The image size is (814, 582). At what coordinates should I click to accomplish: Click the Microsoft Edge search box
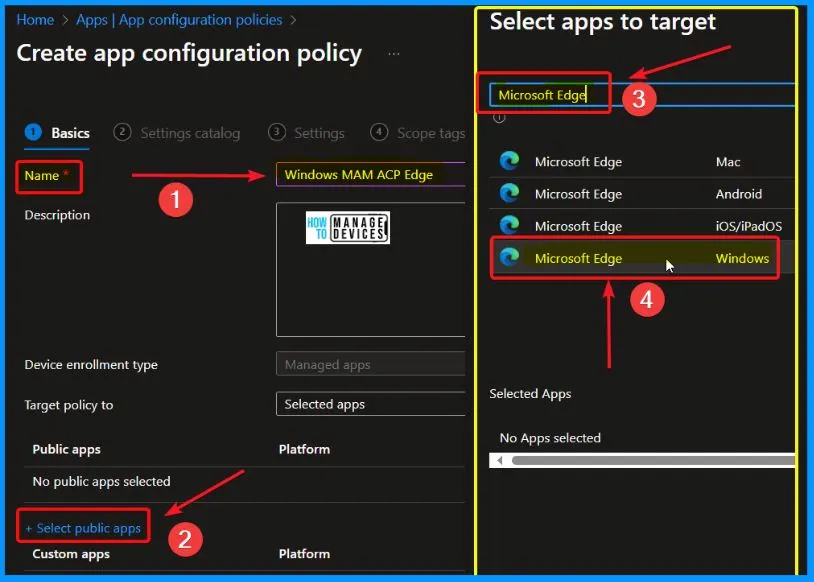pyautogui.click(x=642, y=94)
